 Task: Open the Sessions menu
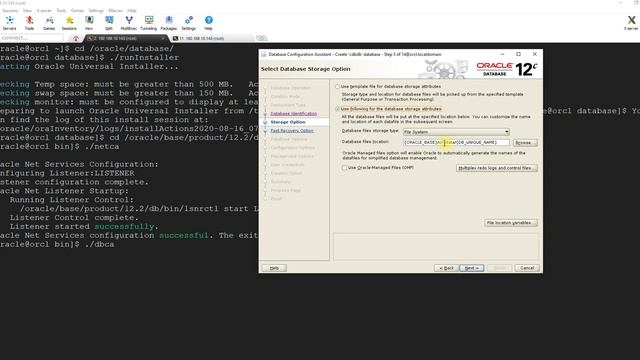point(10,11)
